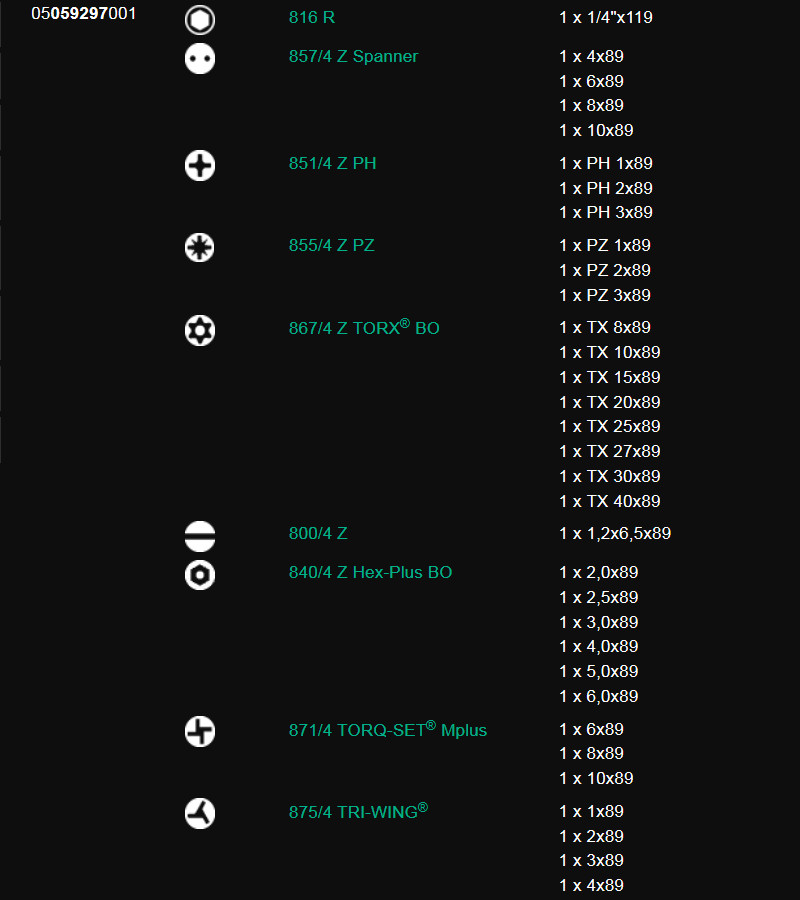Click the TRI-WING three-blade profile icon
800x900 pixels.
pyautogui.click(x=200, y=814)
